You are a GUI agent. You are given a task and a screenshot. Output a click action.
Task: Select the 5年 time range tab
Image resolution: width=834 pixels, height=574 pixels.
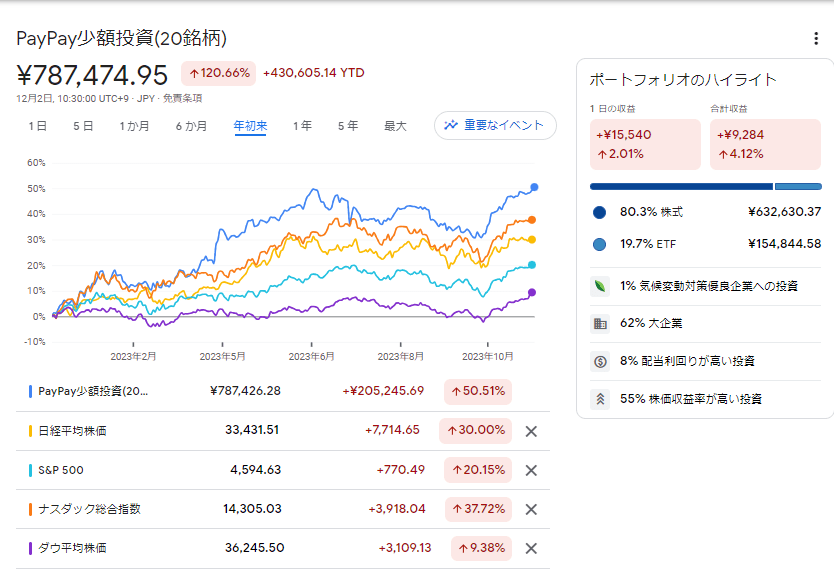pyautogui.click(x=347, y=126)
